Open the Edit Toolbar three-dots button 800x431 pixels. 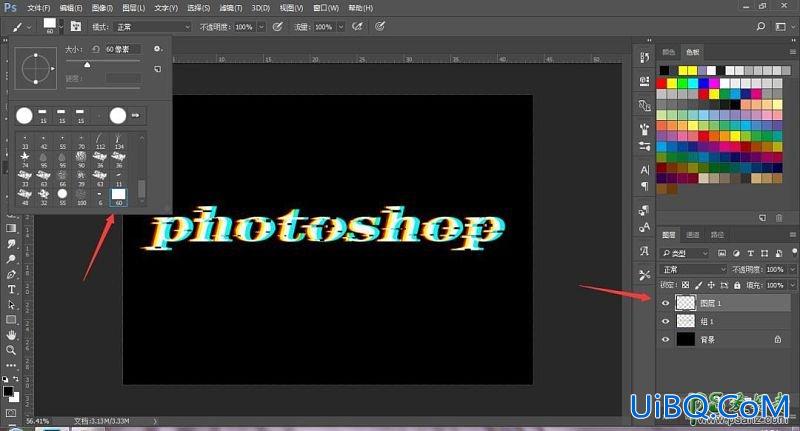click(11, 365)
